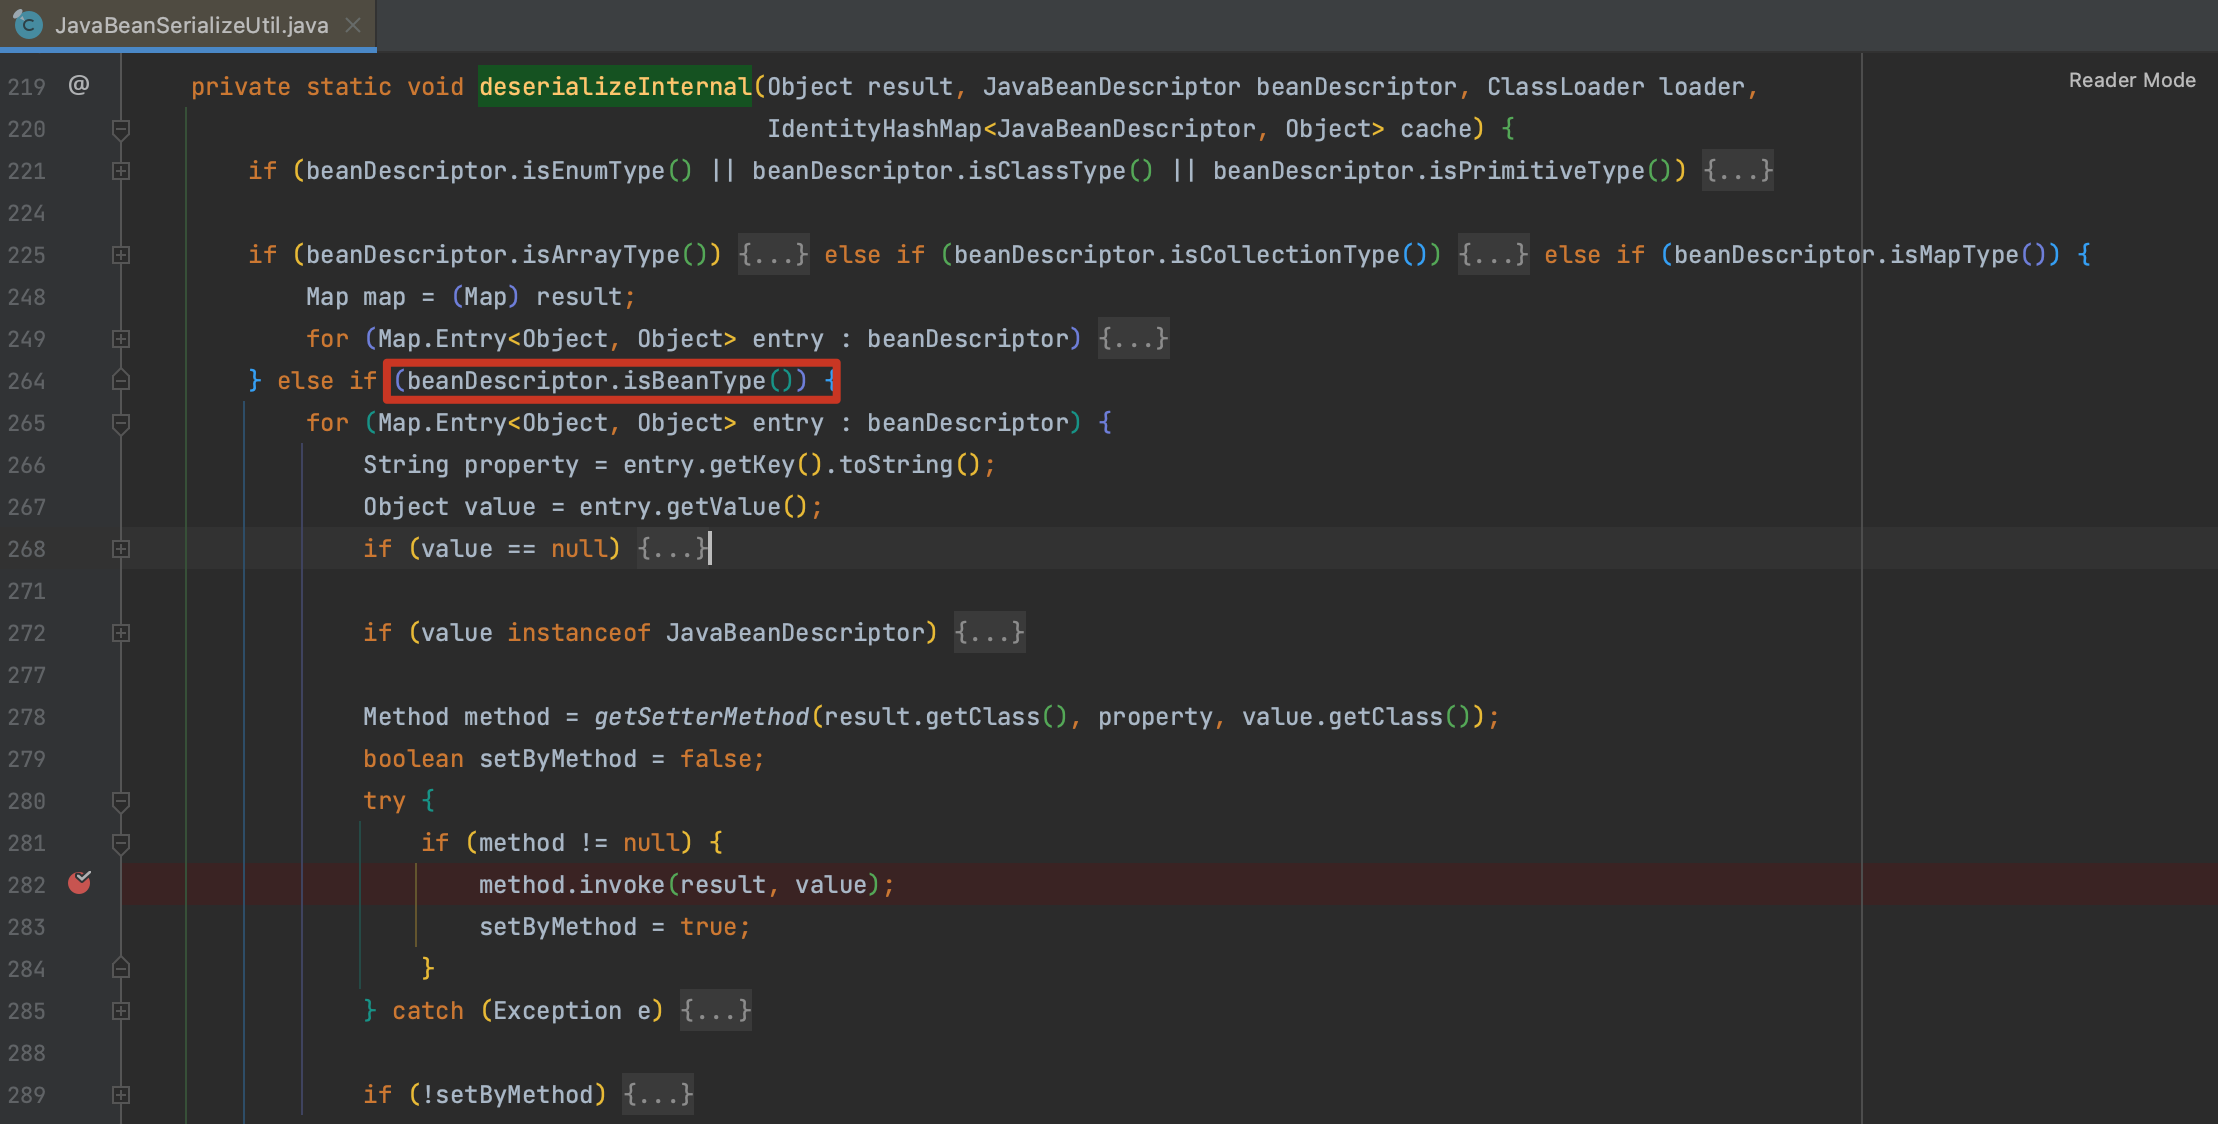Collapse the else-if block at line 264
The image size is (2218, 1124).
[121, 381]
